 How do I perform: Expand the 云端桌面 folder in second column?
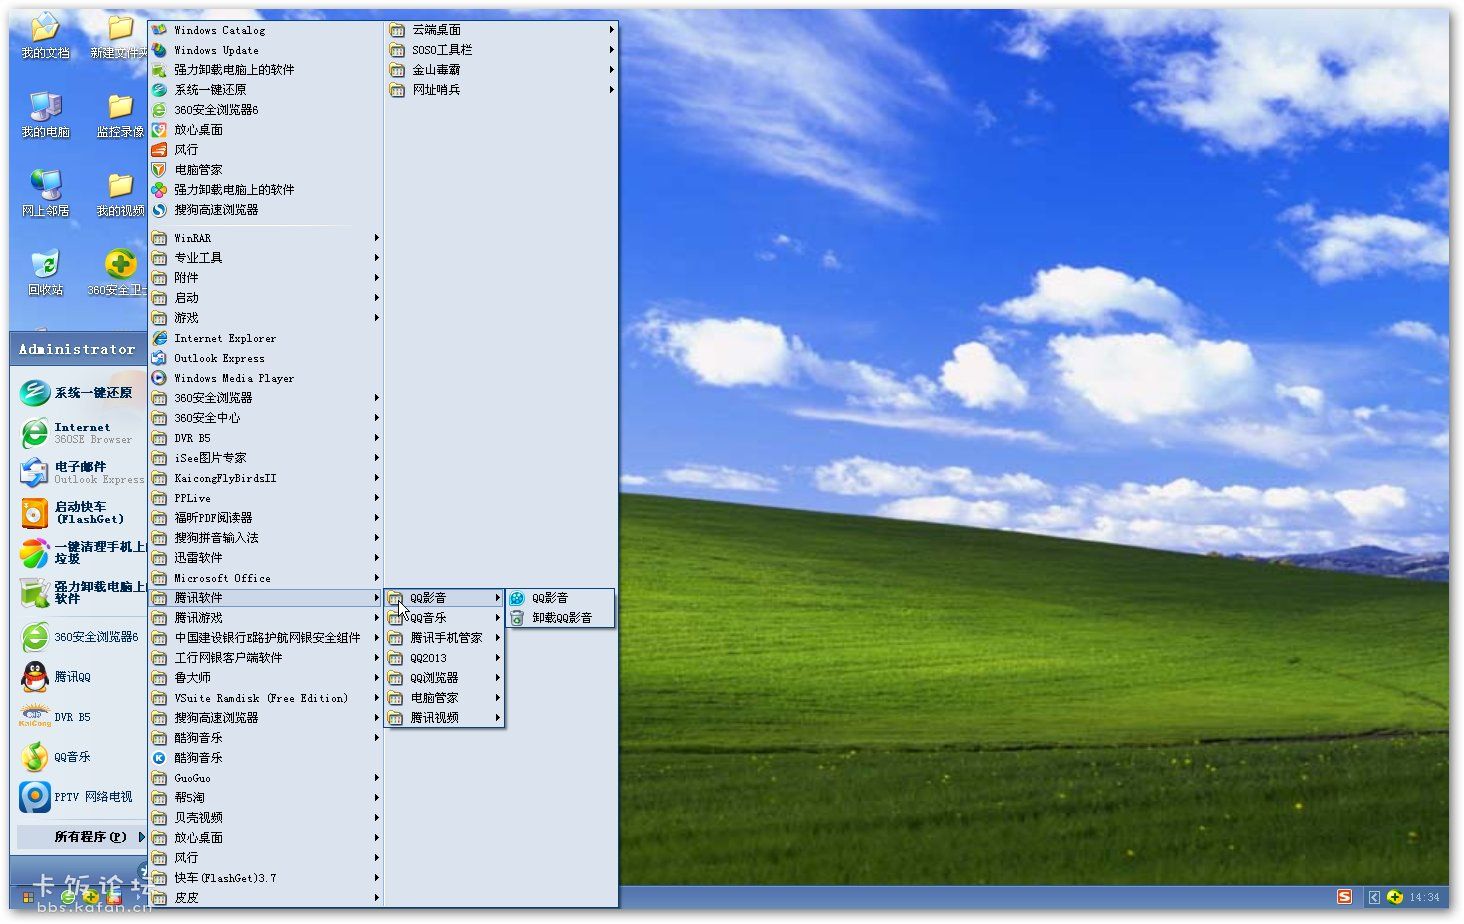[x=501, y=30]
